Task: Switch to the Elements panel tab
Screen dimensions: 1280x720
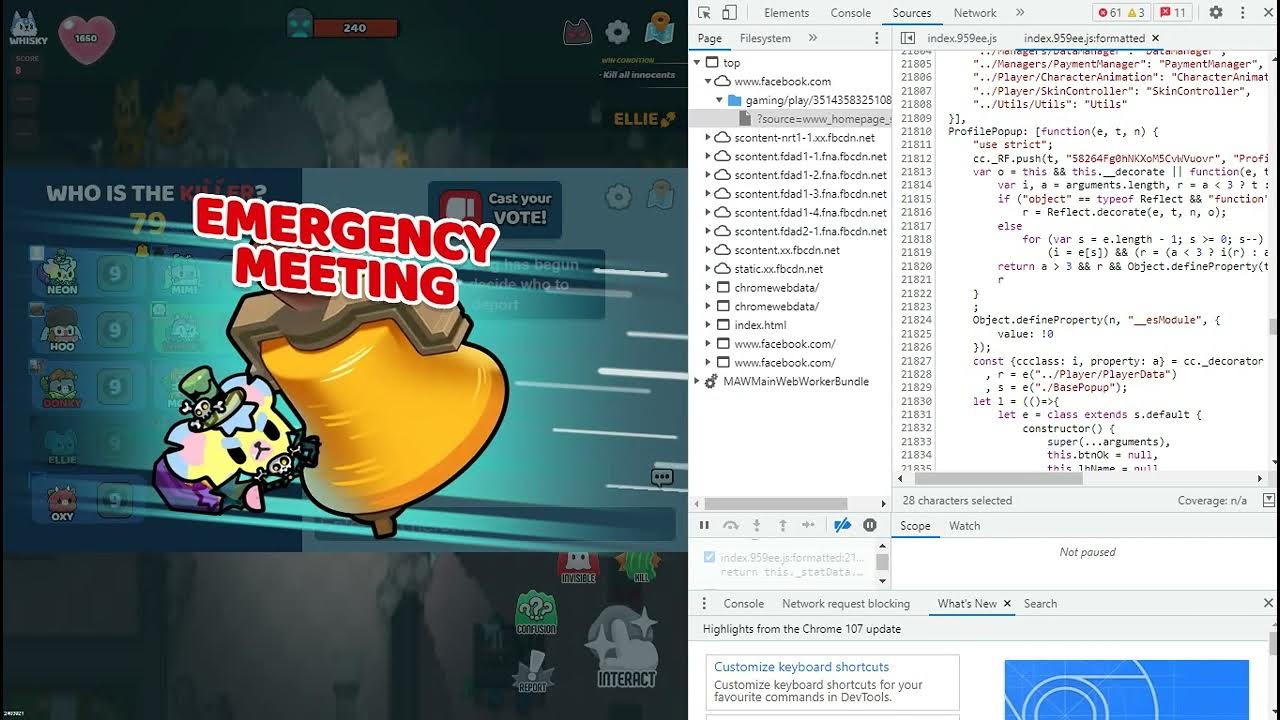Action: [786, 13]
